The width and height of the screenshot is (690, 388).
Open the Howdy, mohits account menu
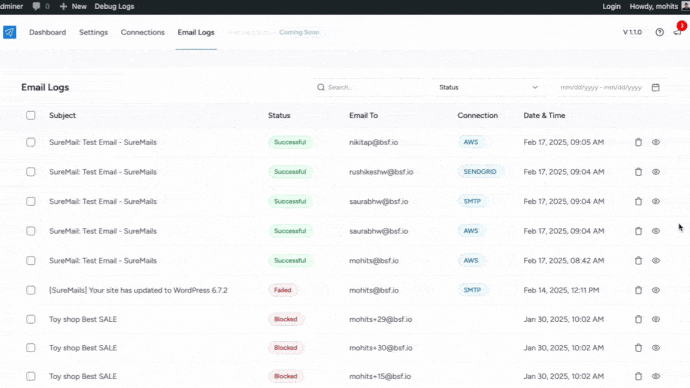click(x=659, y=6)
